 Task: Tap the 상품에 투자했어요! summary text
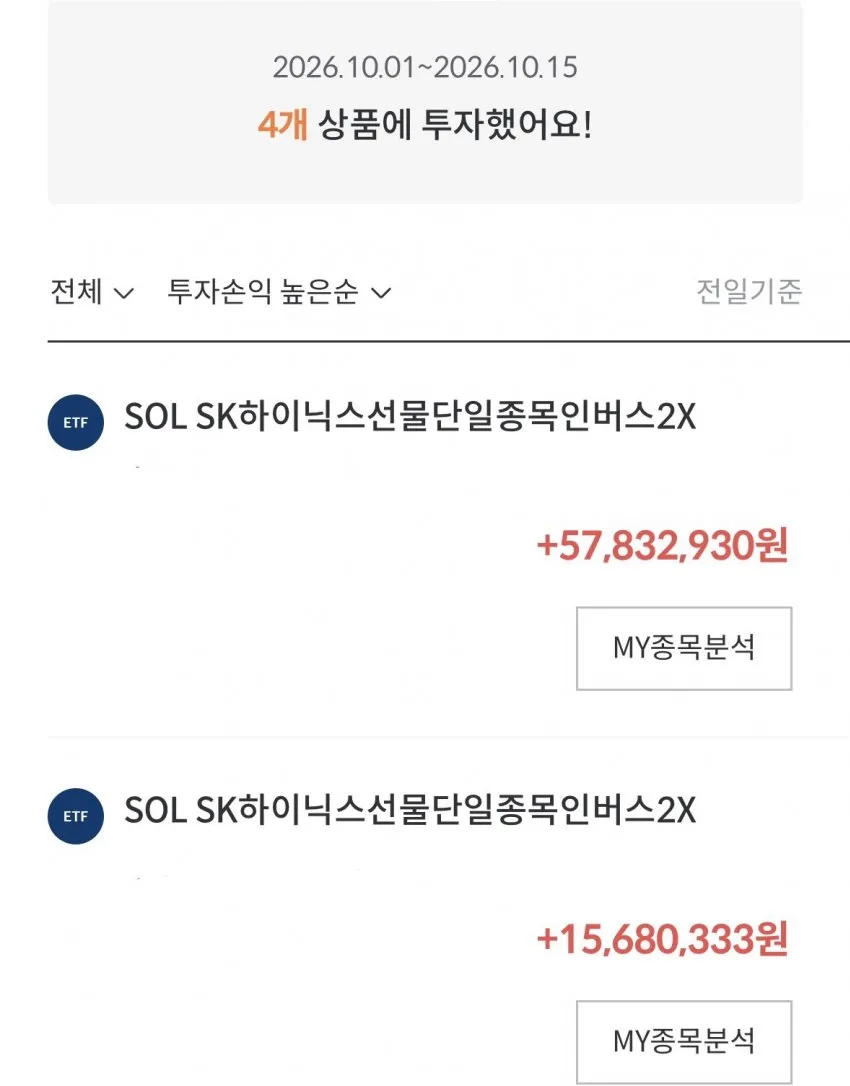coord(455,125)
